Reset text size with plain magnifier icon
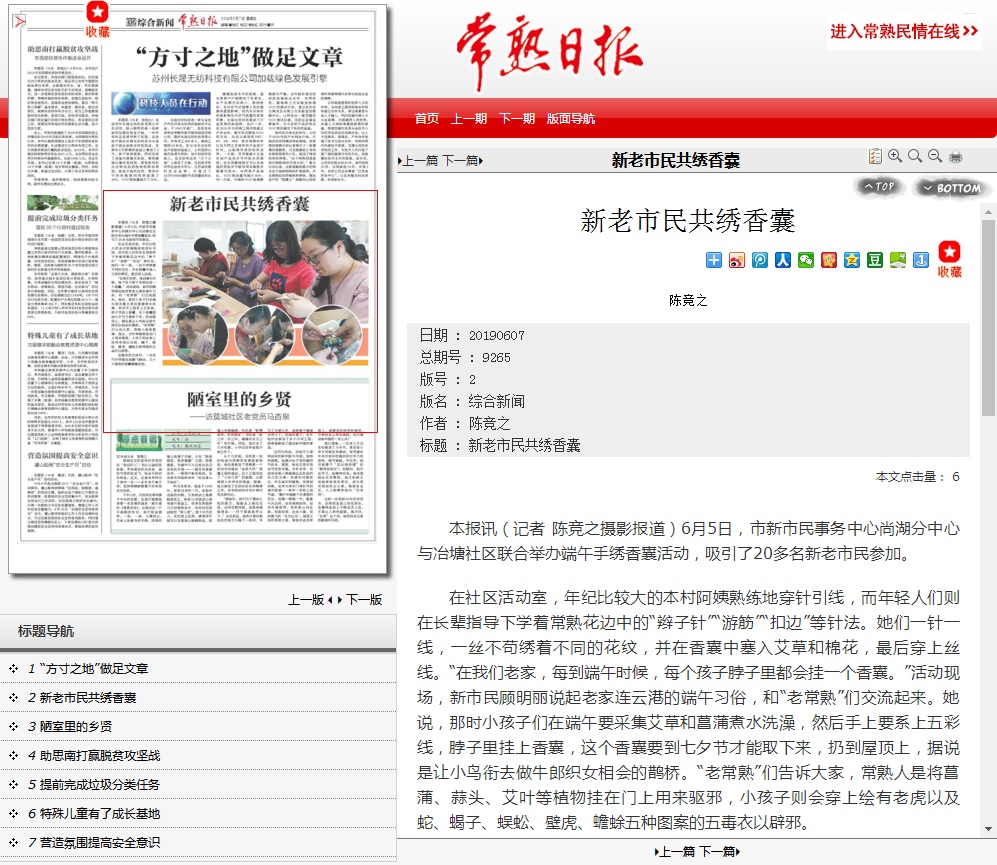997x865 pixels. pos(914,156)
